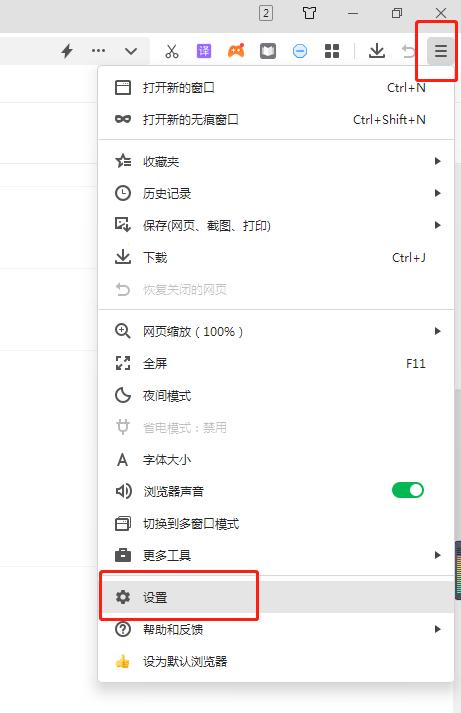Image resolution: width=461 pixels, height=713 pixels.
Task: Open the purple translate extension icon
Action: point(204,51)
